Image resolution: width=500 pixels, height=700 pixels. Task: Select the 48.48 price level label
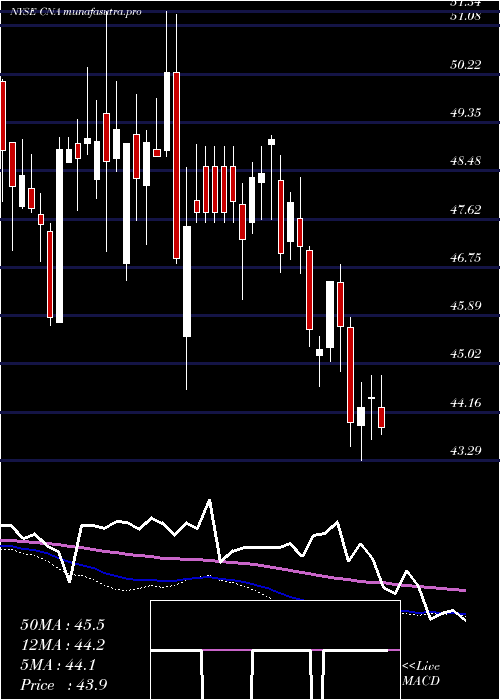(x=466, y=160)
